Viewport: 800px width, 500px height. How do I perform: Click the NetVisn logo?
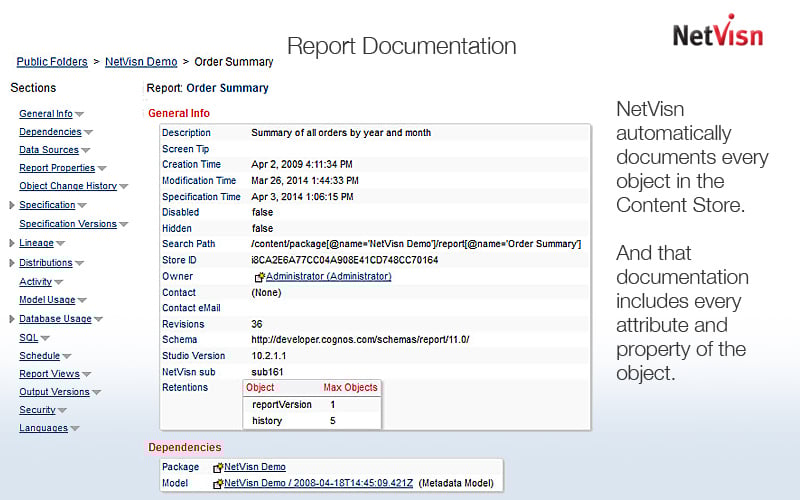717,33
